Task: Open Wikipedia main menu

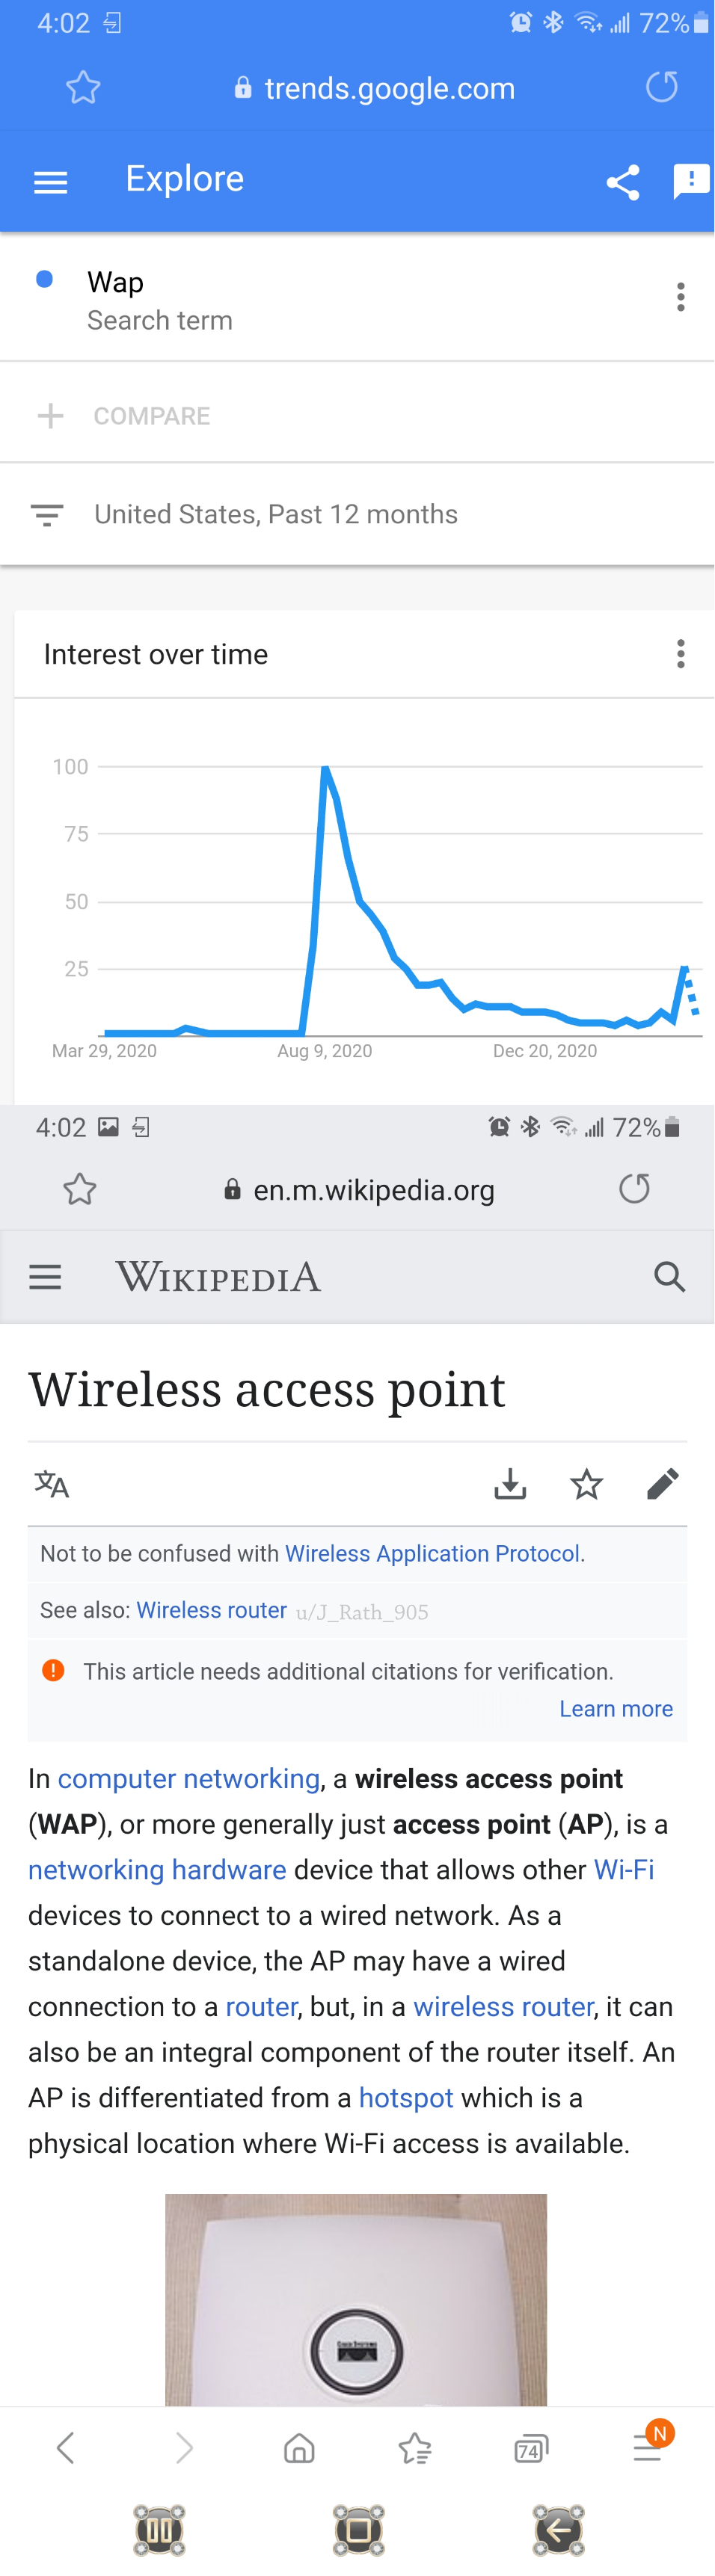Action: (x=45, y=1277)
